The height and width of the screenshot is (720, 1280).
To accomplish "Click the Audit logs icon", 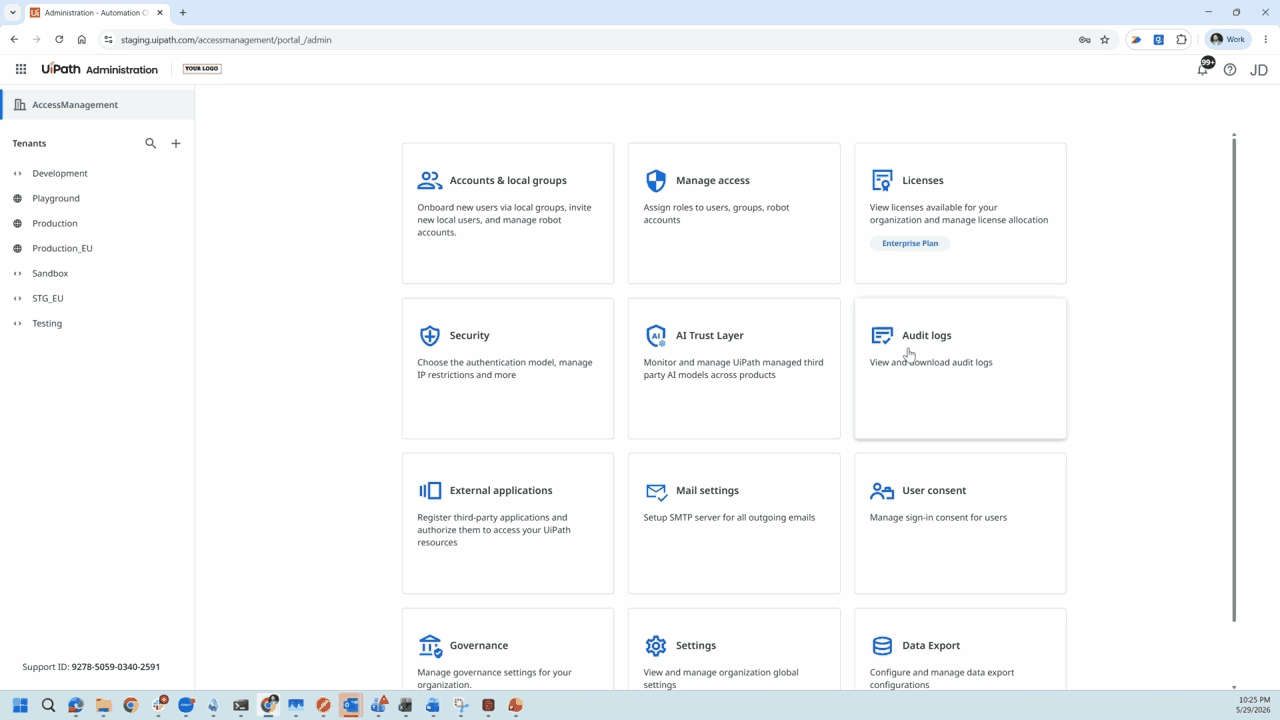I will (x=882, y=335).
